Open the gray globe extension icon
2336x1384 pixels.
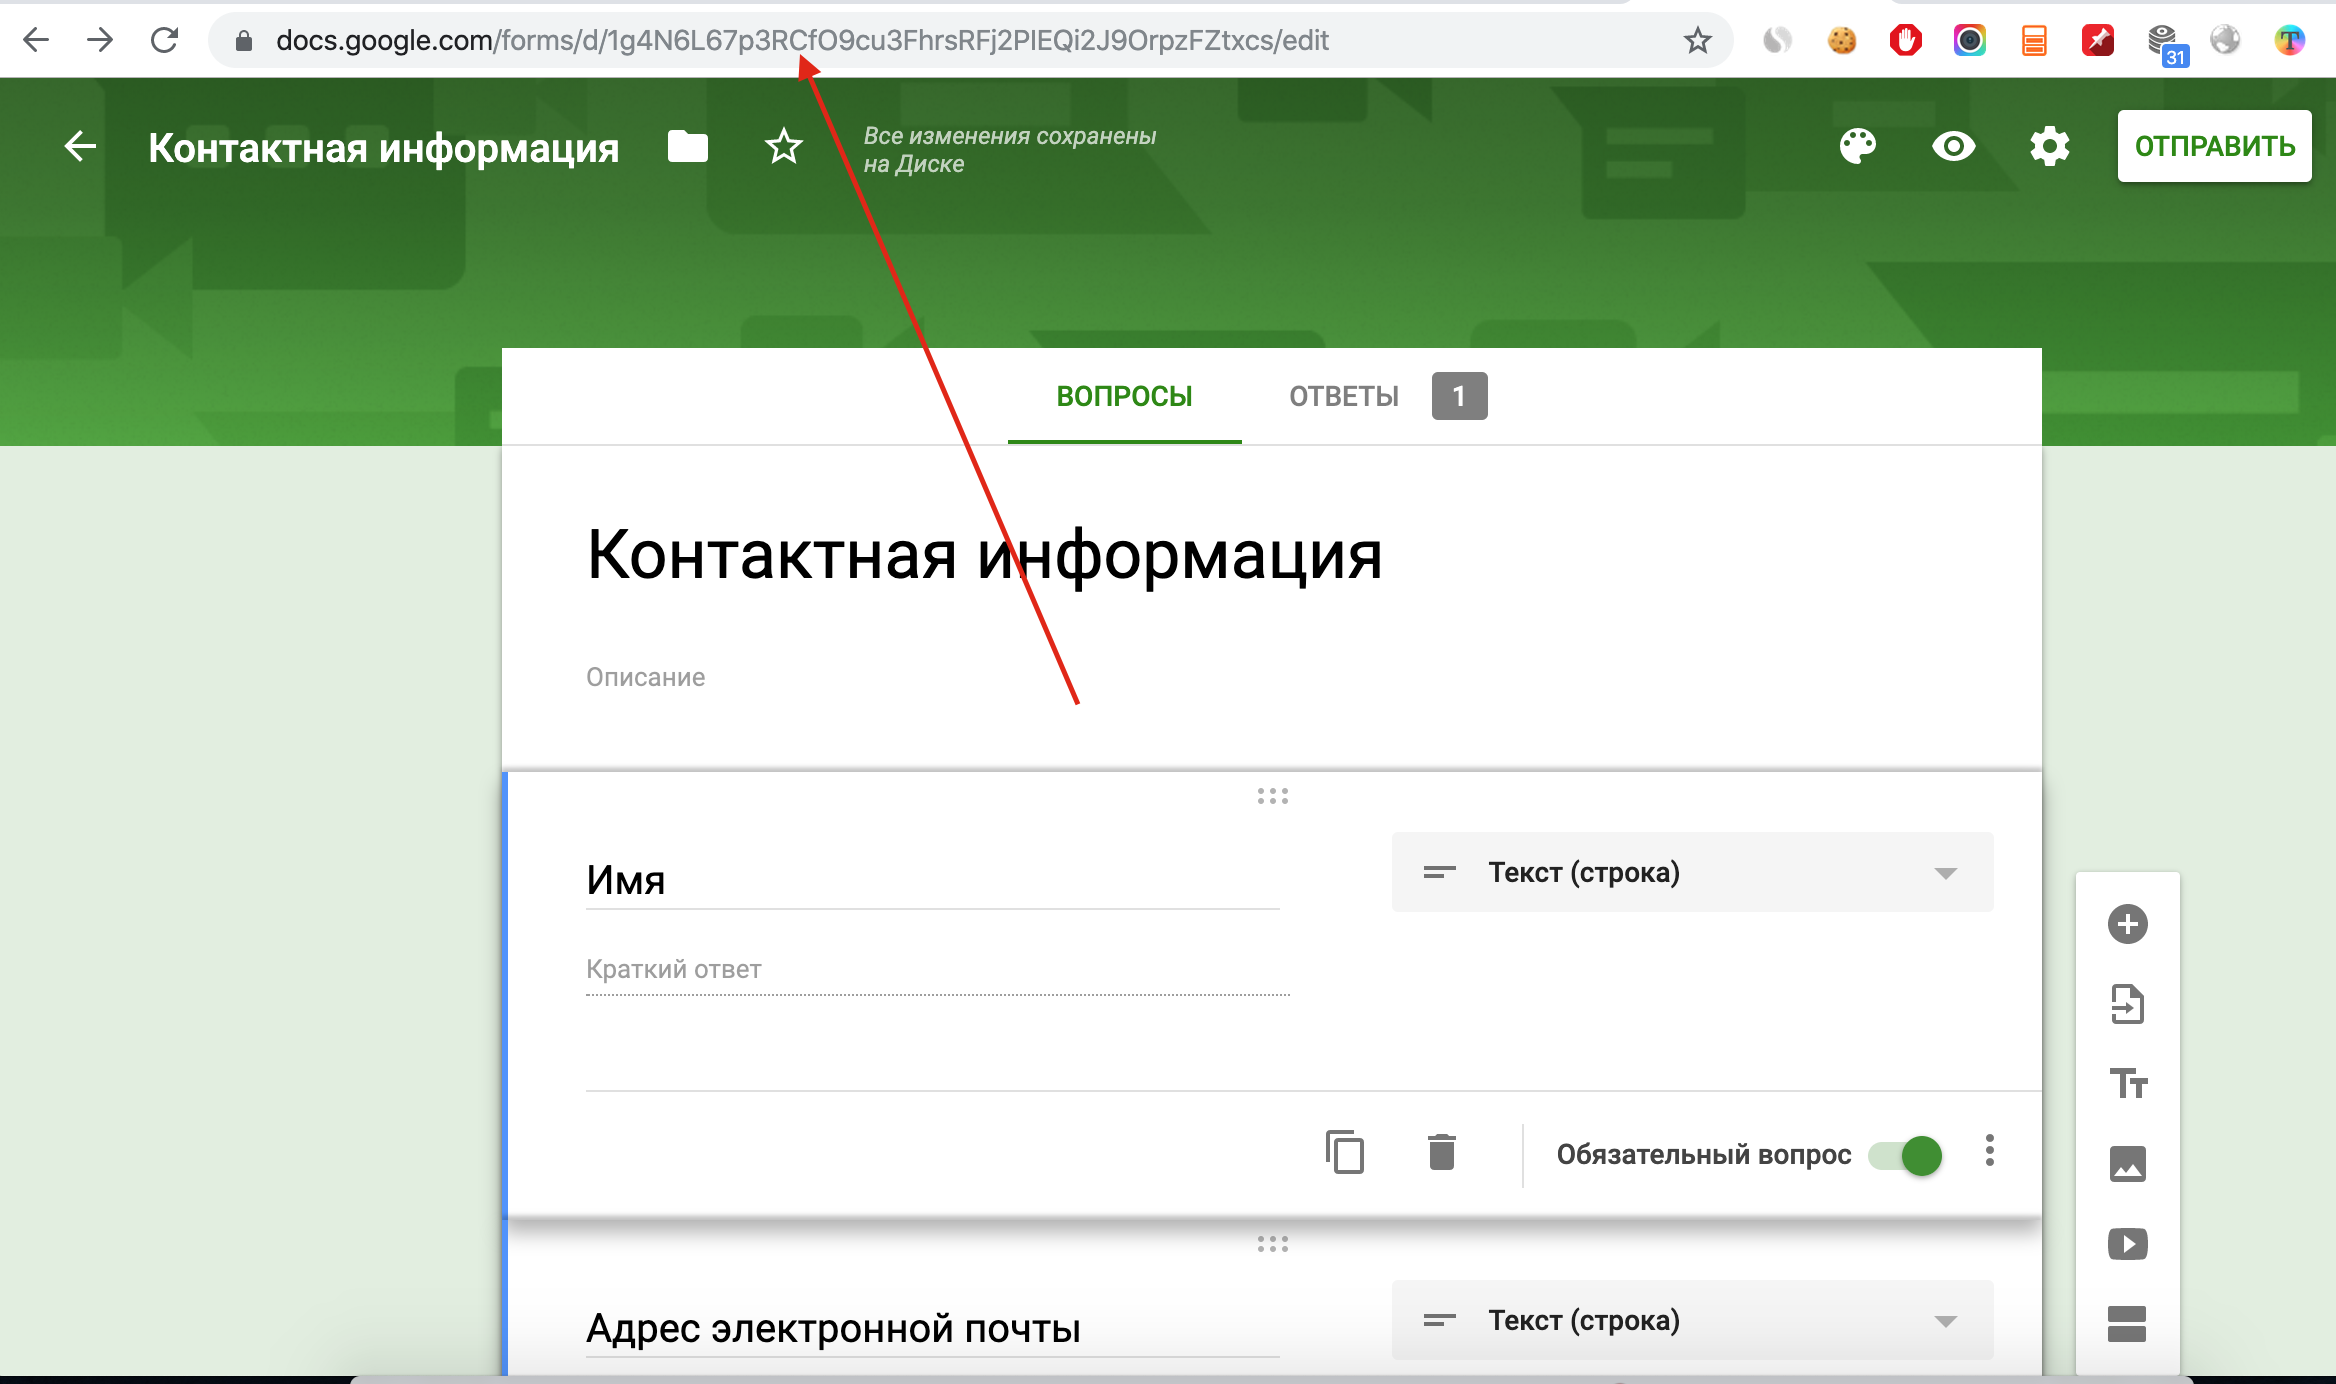(2225, 40)
